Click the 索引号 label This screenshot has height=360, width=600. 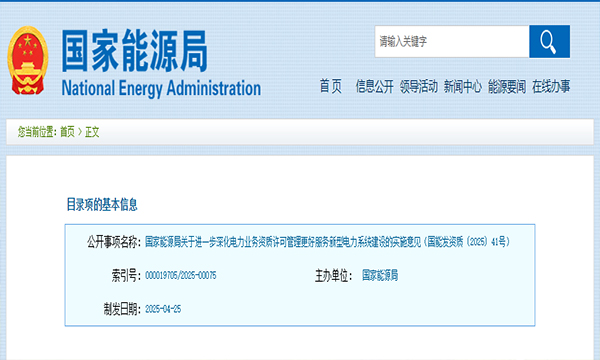(126, 275)
